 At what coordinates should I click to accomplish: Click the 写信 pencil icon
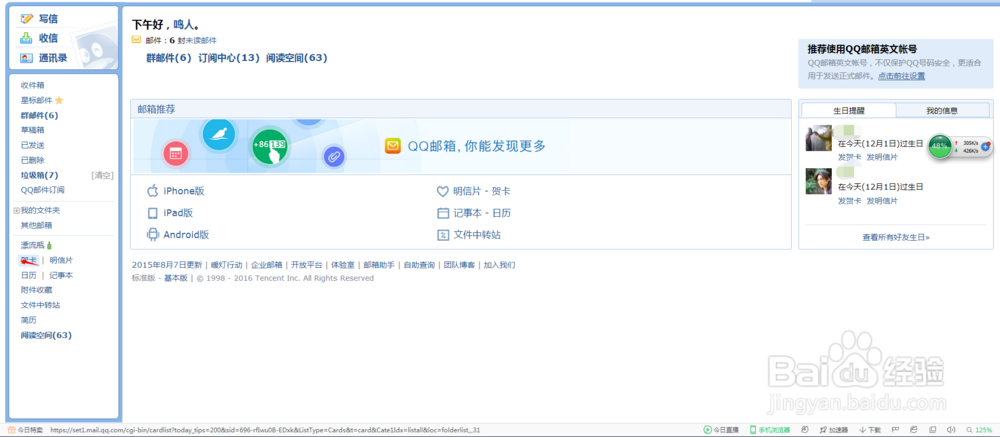click(26, 19)
